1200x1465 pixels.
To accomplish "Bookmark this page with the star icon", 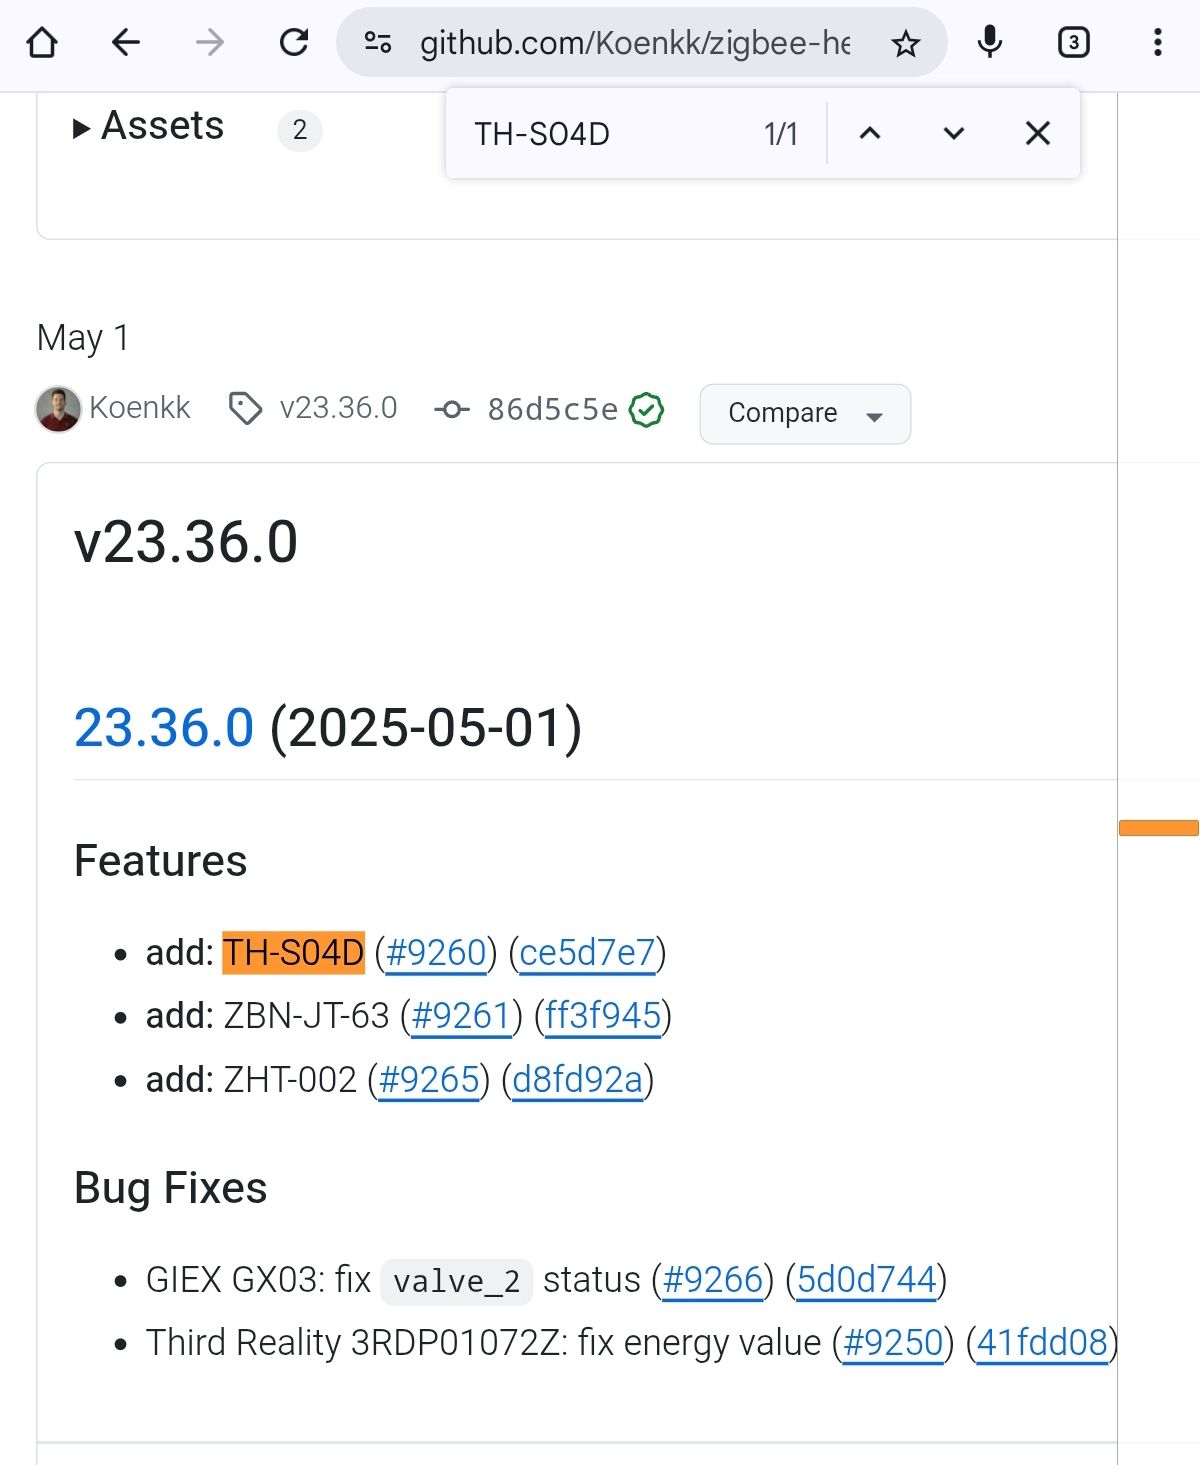I will tap(906, 44).
